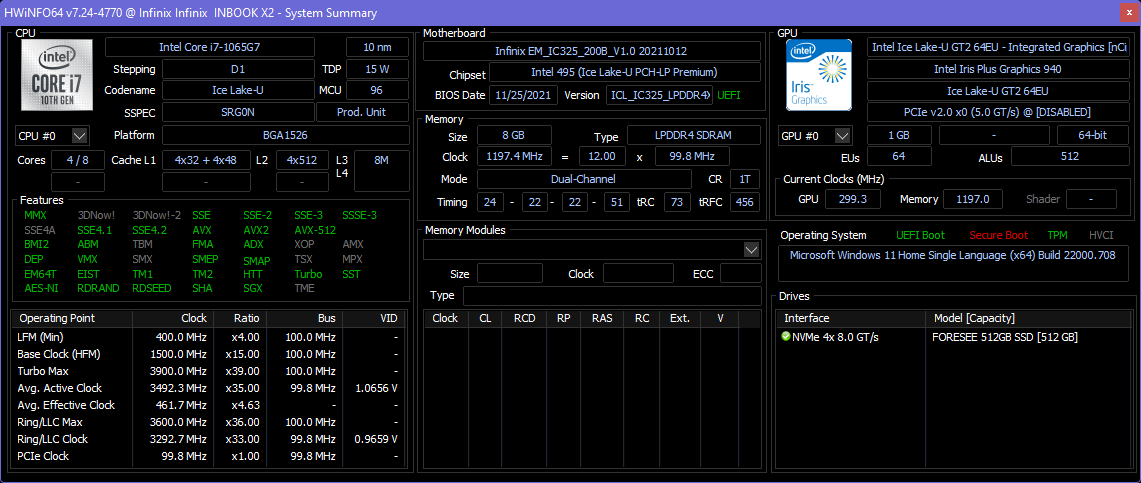Click the Ratio column header in CPU table
This screenshot has width=1141, height=483.
pos(239,319)
